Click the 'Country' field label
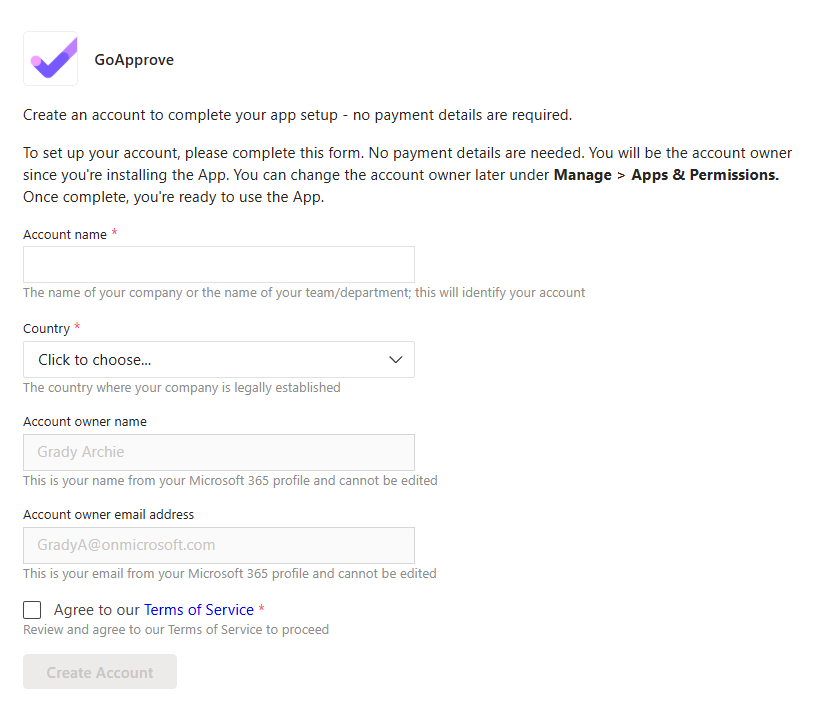Screen dimensions: 819x720 click(x=46, y=329)
